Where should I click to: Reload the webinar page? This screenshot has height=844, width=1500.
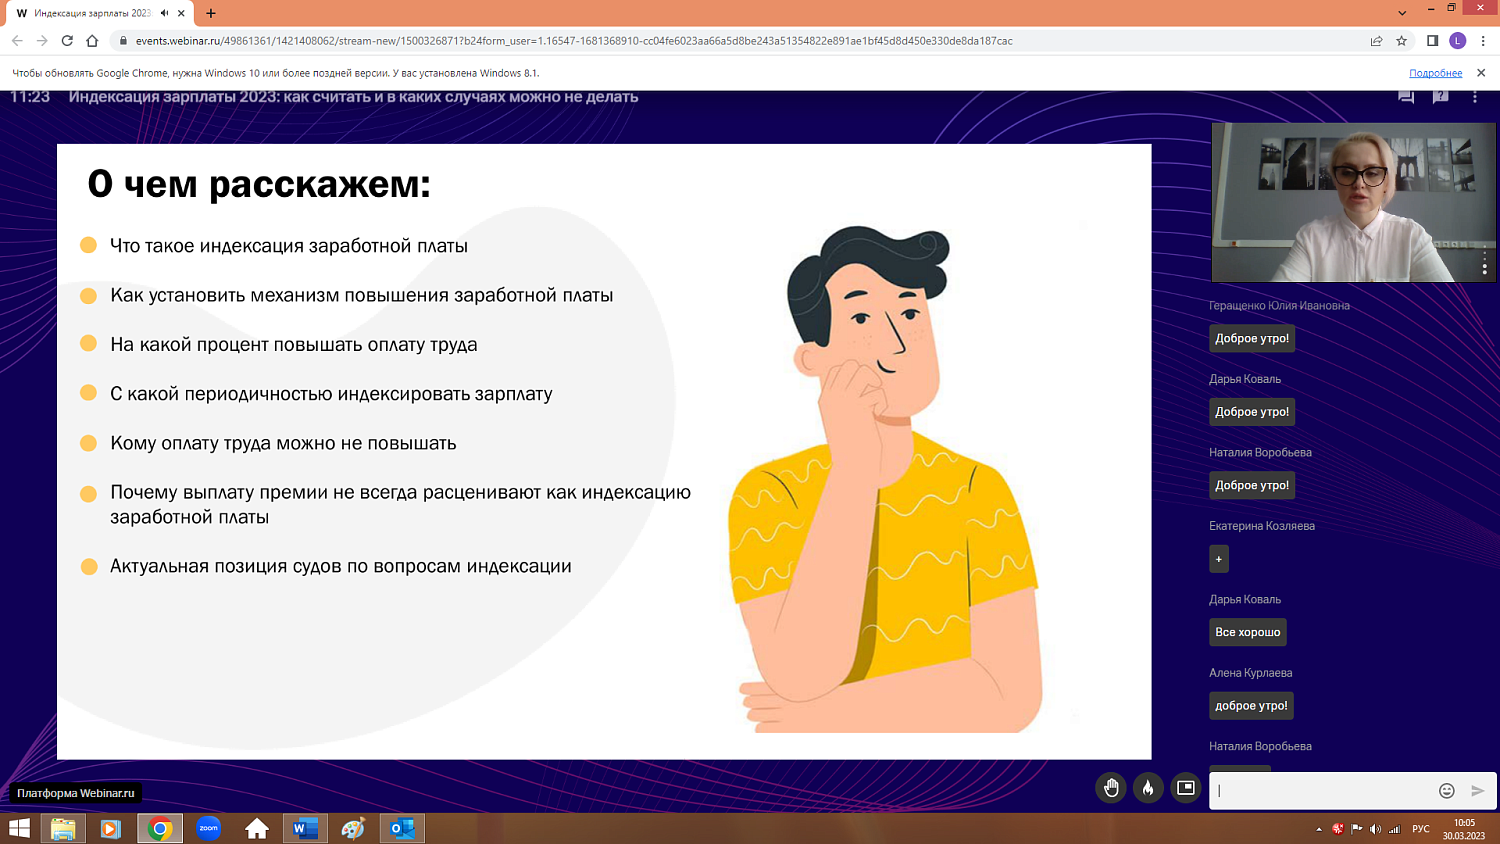coord(67,41)
